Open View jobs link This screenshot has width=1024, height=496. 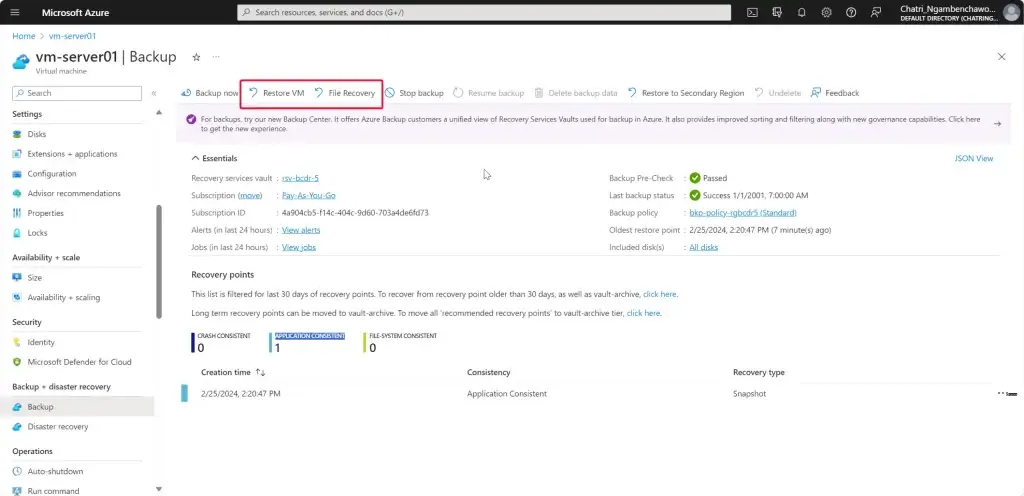(x=299, y=247)
